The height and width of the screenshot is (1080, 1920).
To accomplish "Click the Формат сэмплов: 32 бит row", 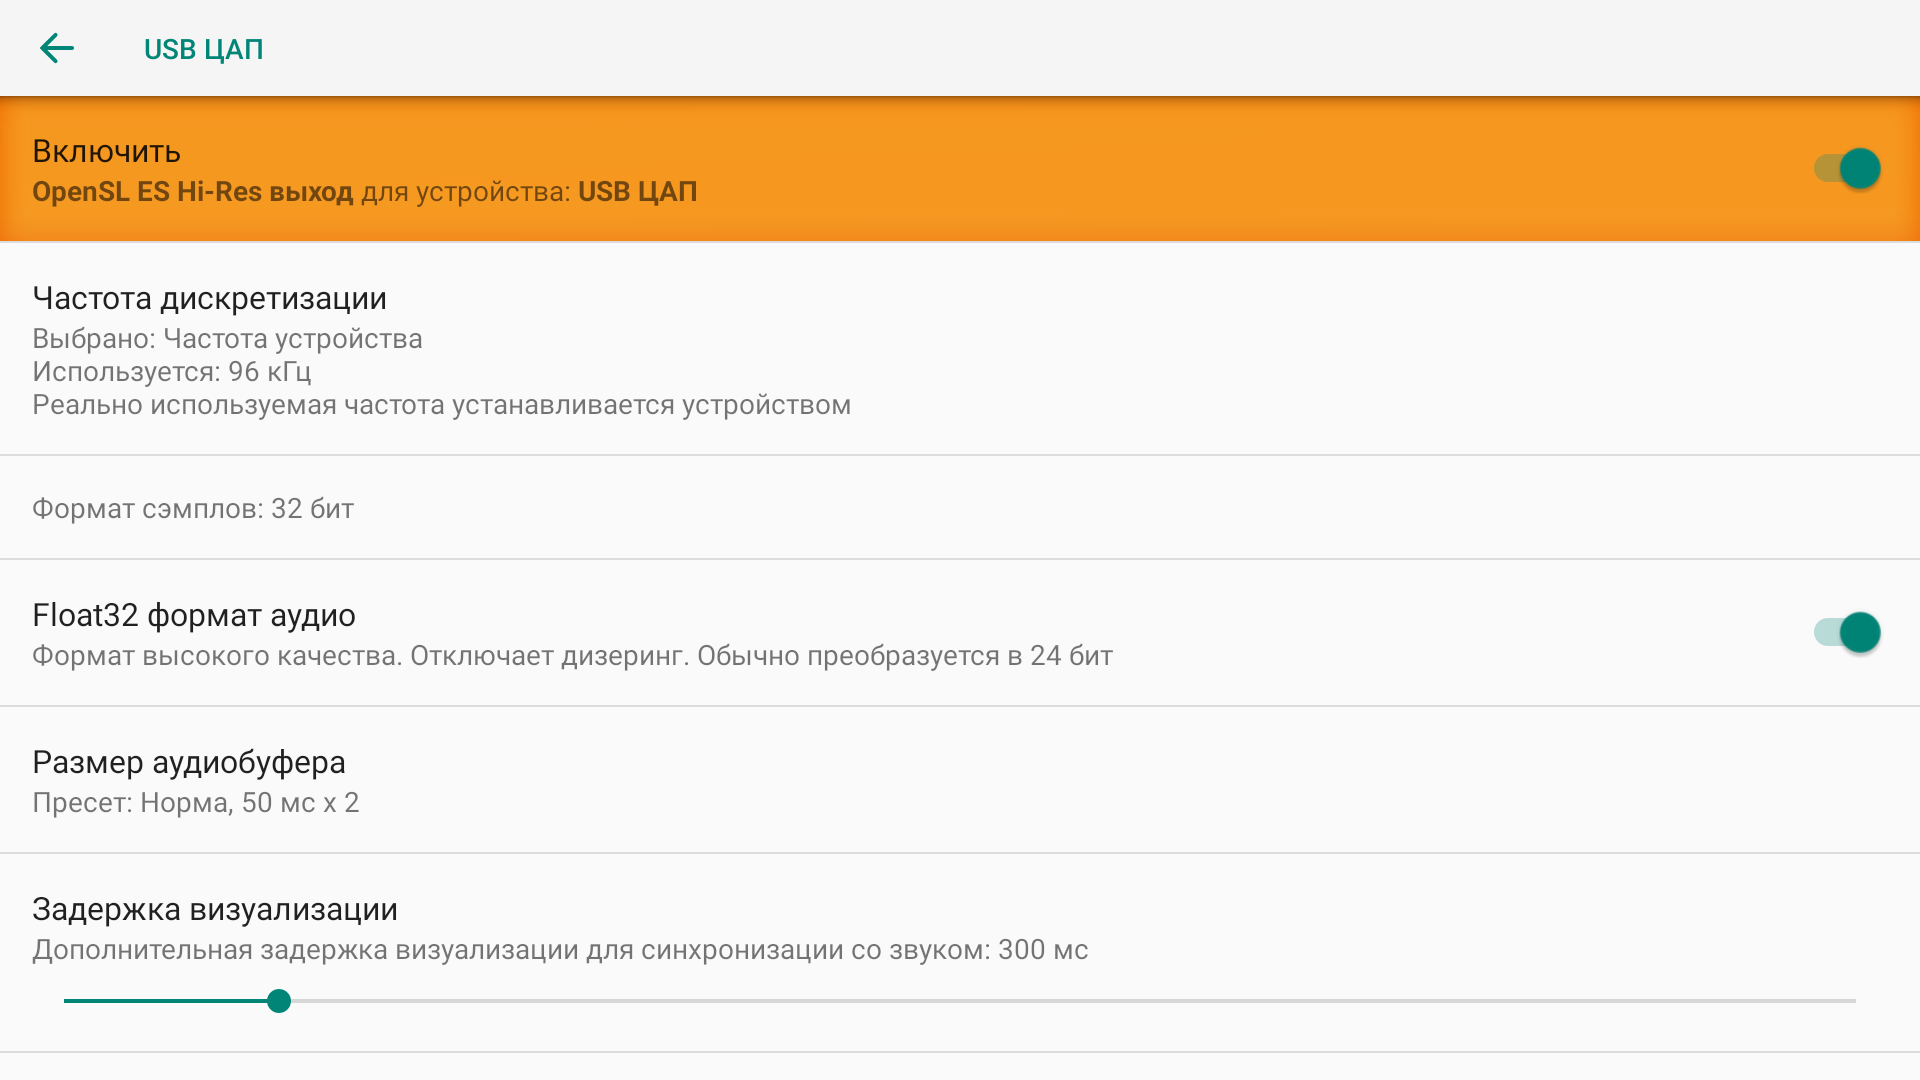I will coord(193,509).
